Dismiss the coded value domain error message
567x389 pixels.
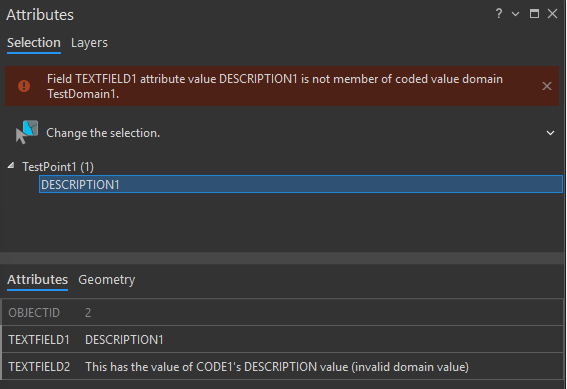(546, 86)
